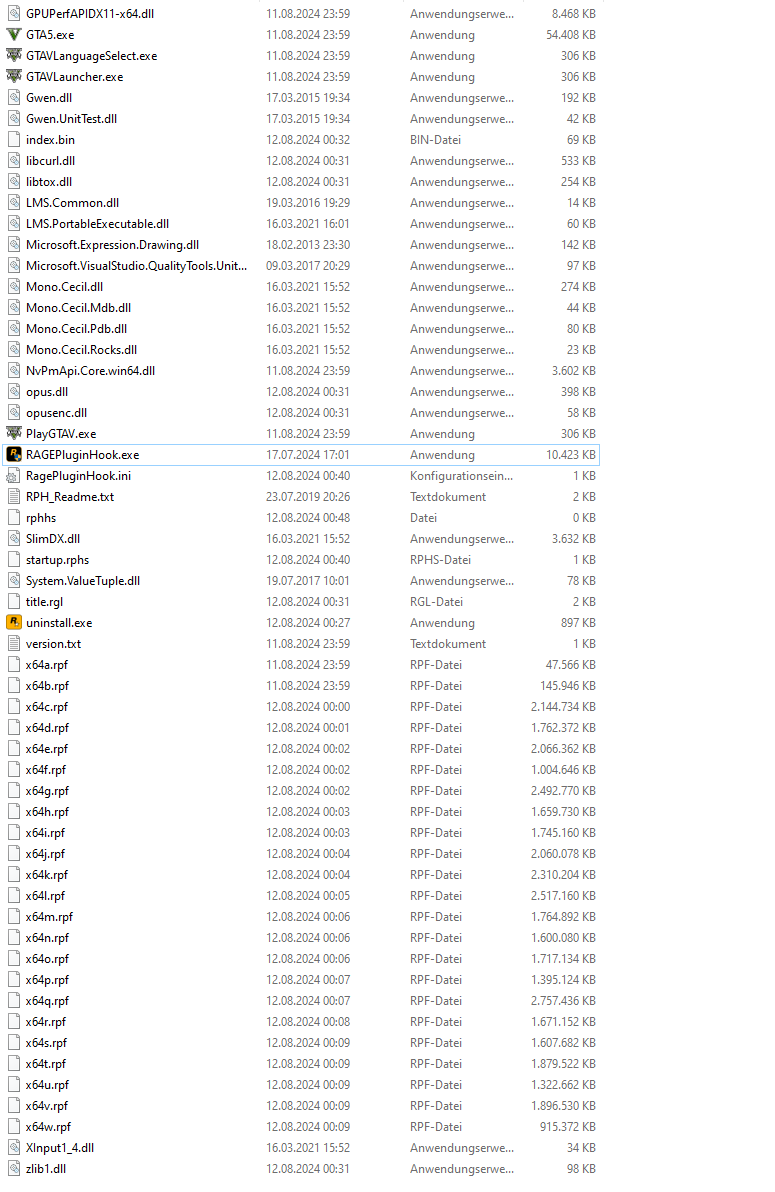
Task: Select the x64d.rpf file name
Action: [x=47, y=728]
